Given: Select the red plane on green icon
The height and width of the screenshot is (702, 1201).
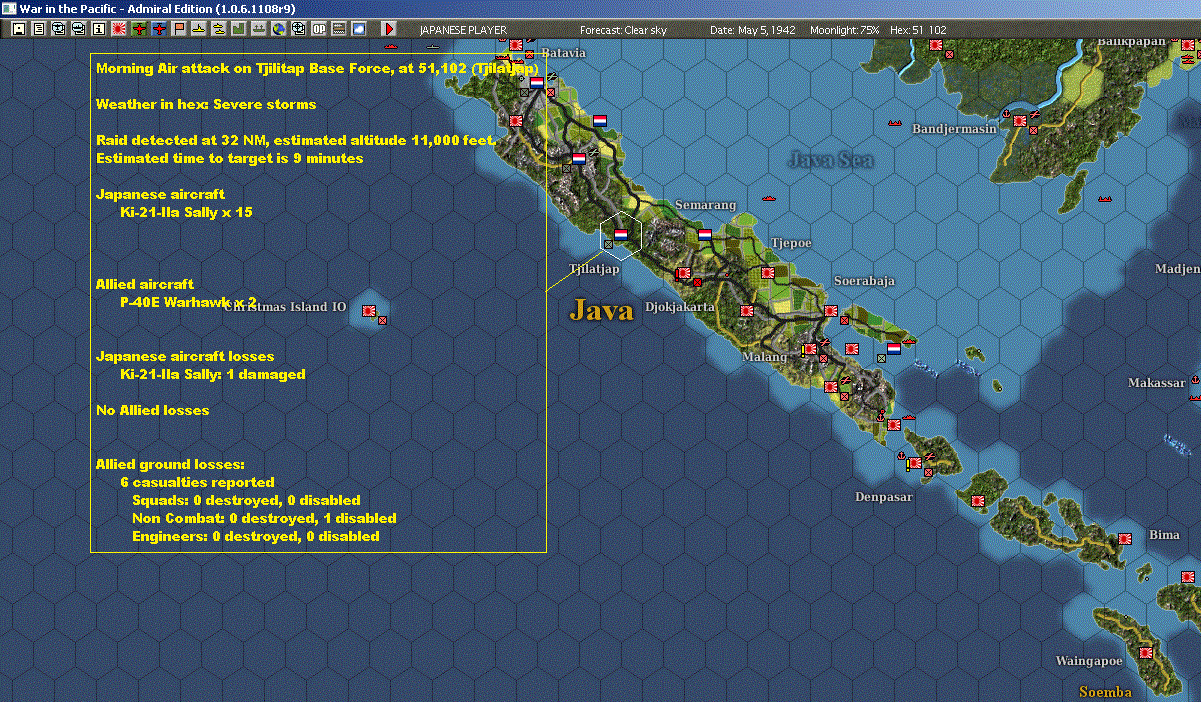Looking at the screenshot, I should click(139, 30).
